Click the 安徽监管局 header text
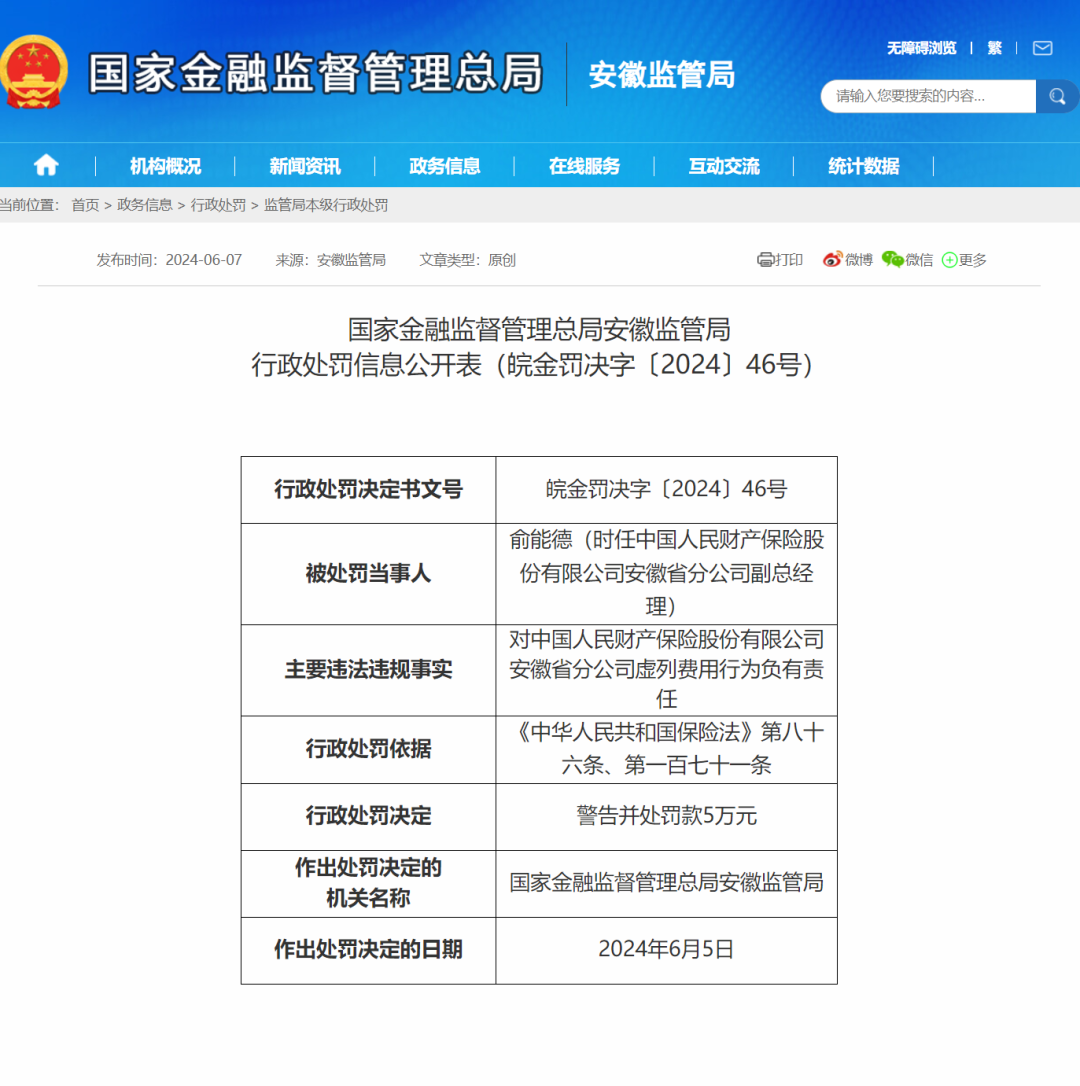Screen dimensions: 1080x1086 click(x=662, y=75)
